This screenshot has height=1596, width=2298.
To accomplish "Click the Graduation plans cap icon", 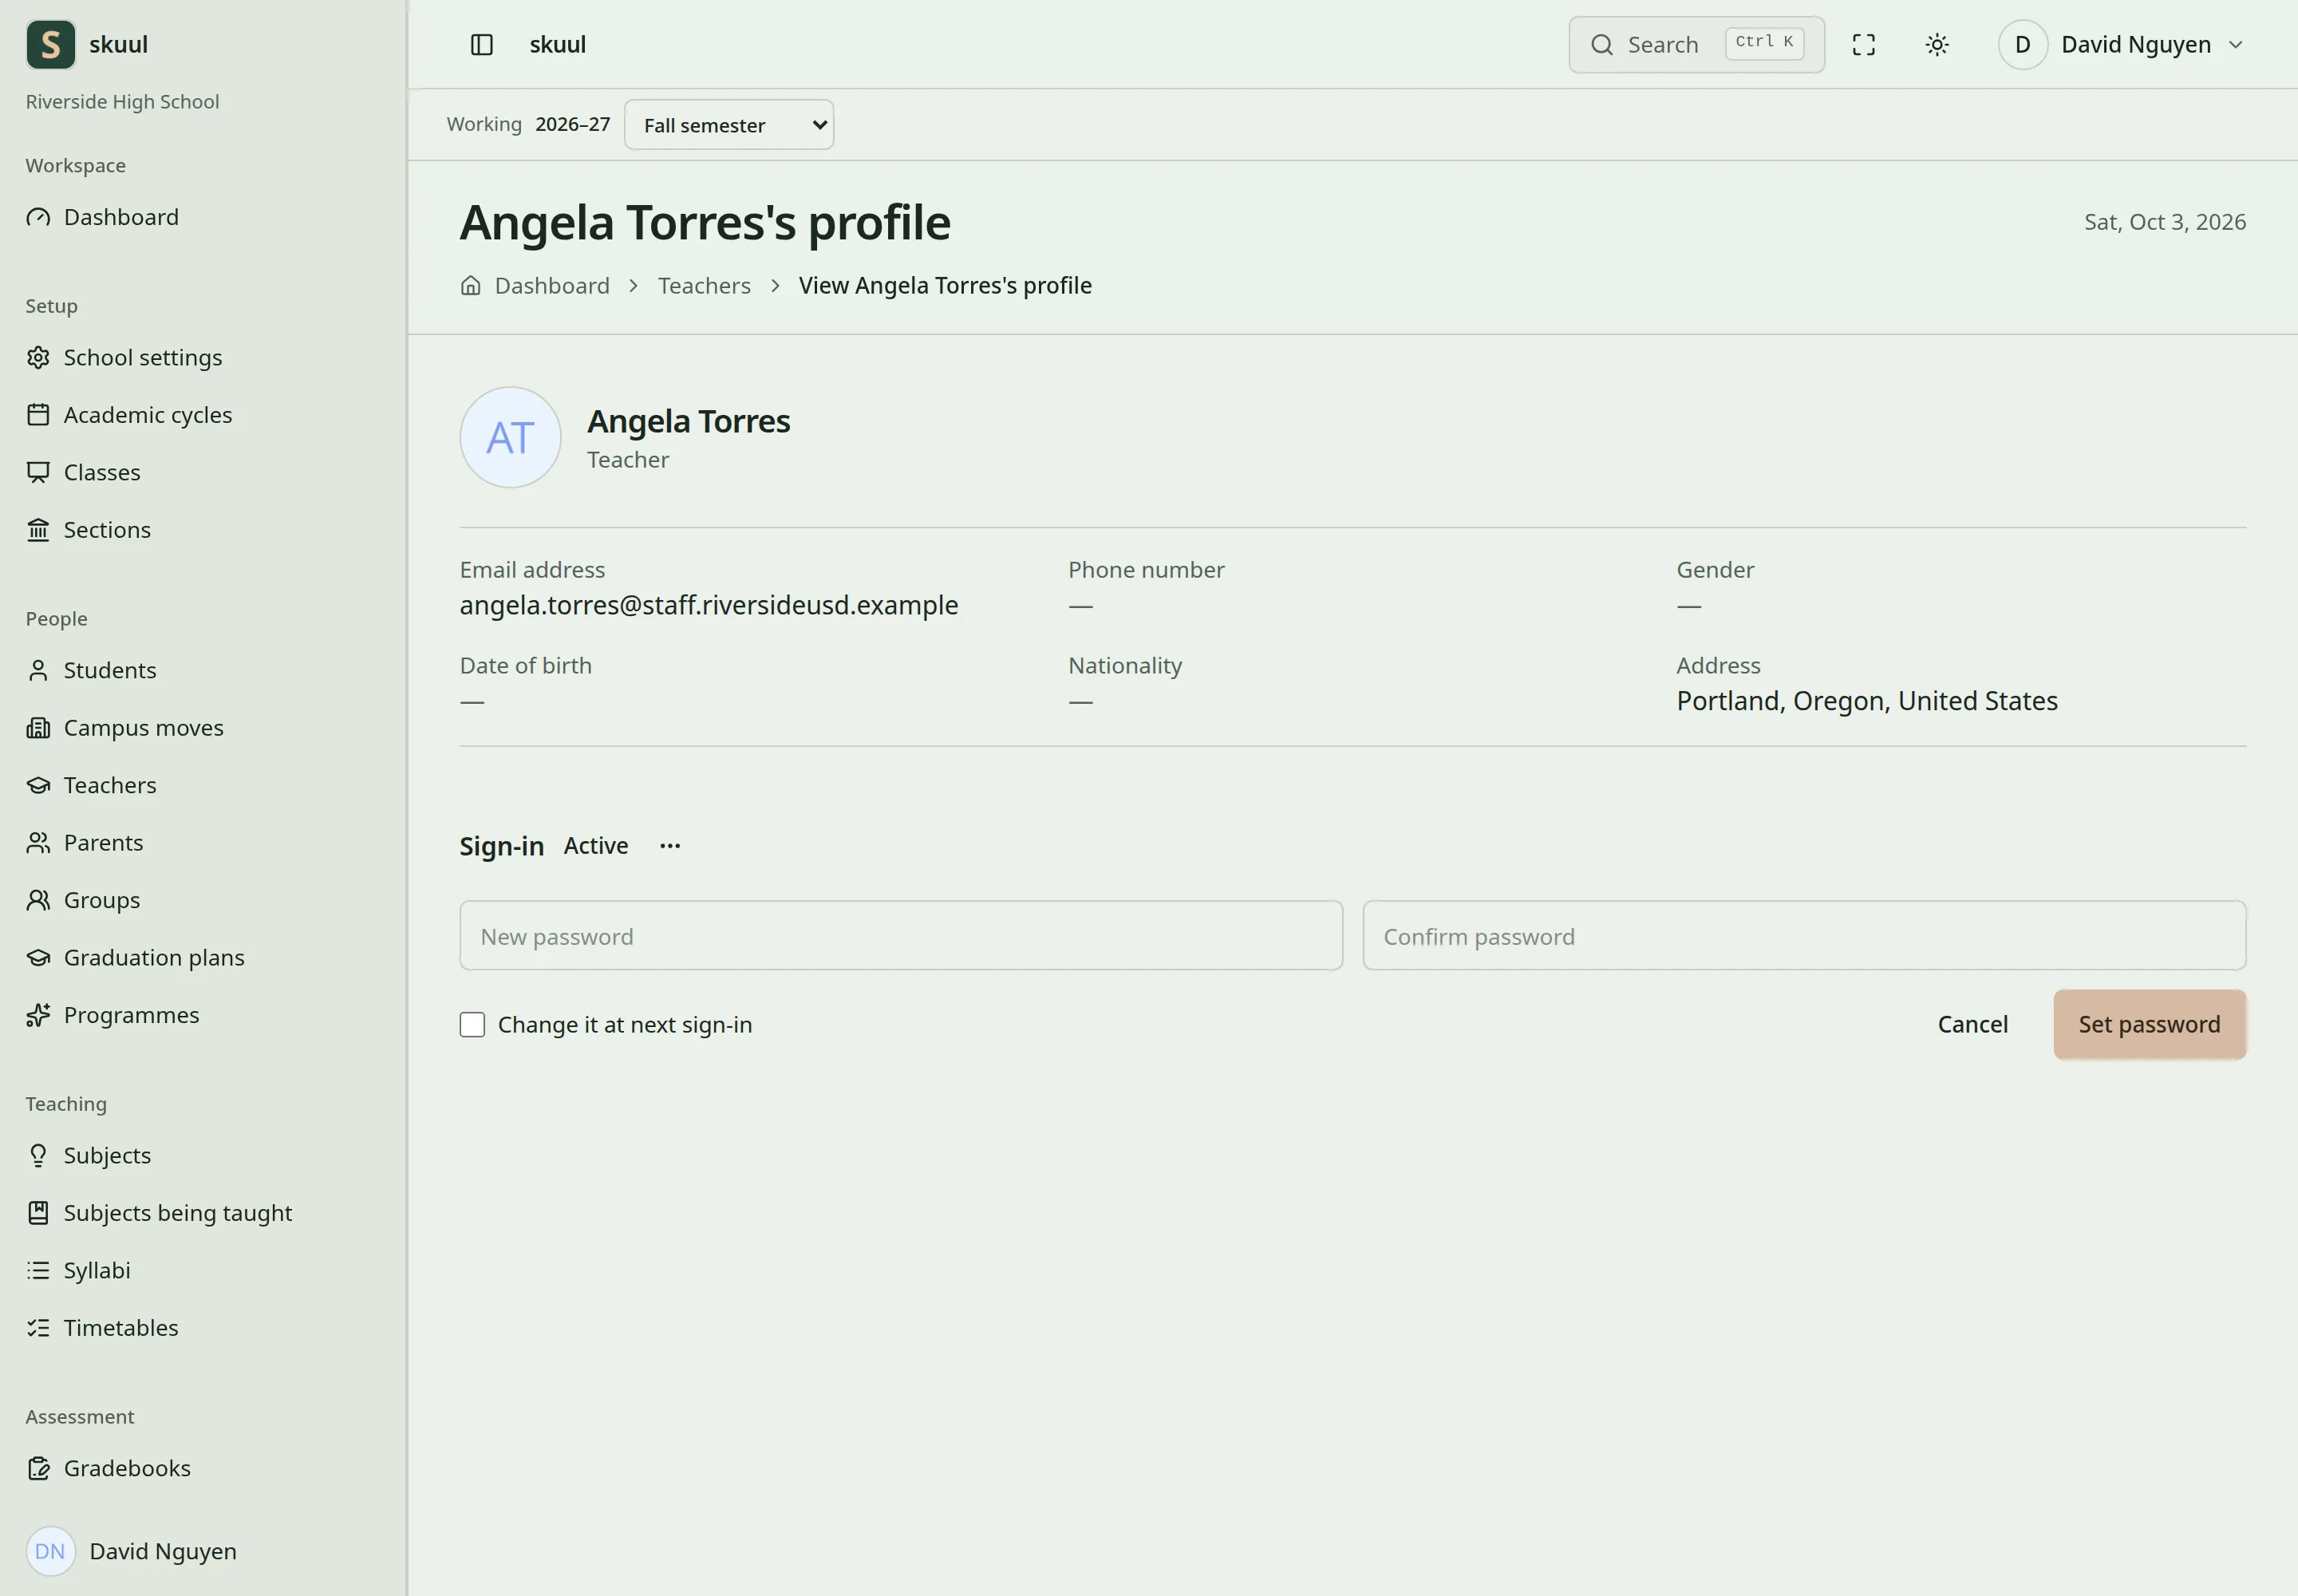I will pyautogui.click(x=38, y=958).
